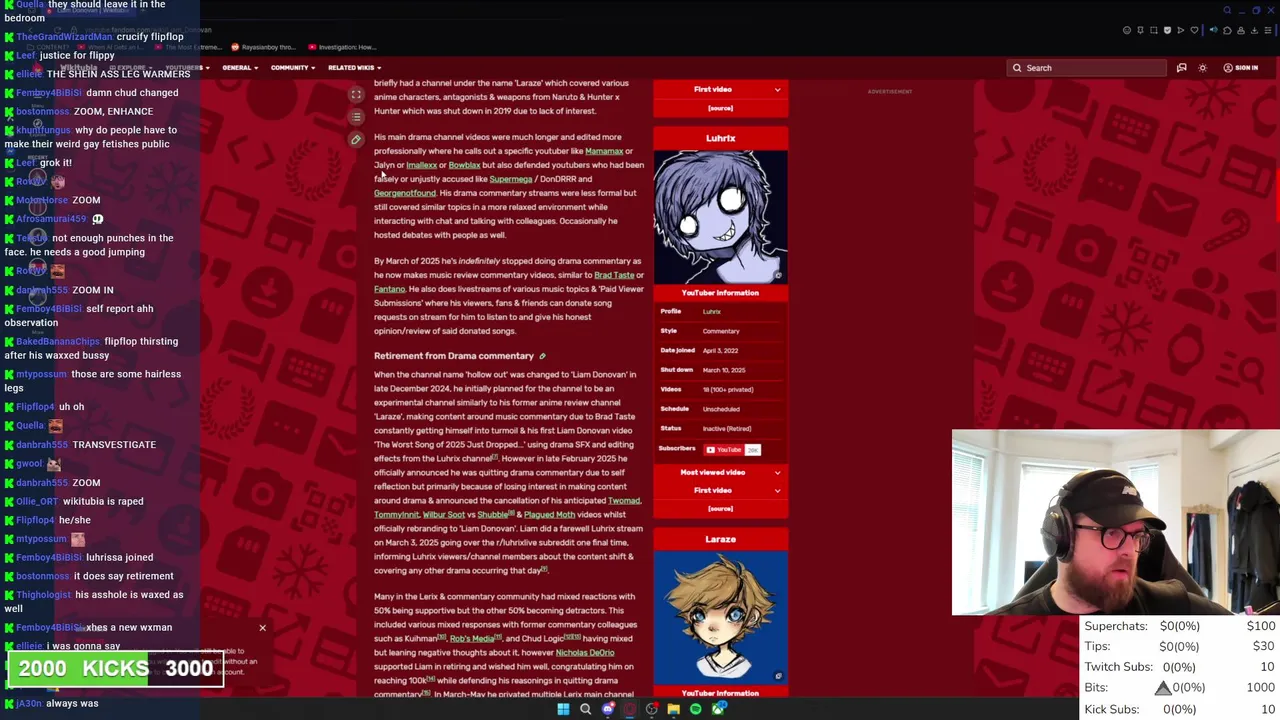
Task: Click the 'Unscheduled' schedule value
Action: tap(721, 409)
